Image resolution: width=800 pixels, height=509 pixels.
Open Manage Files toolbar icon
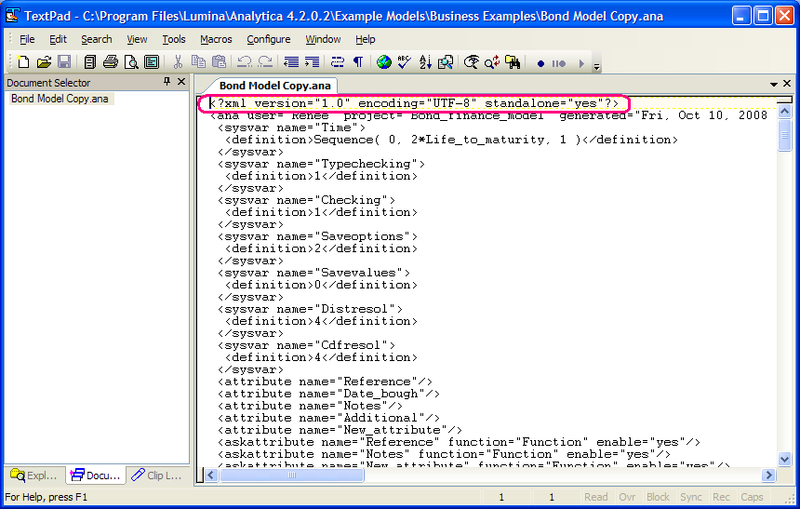[x=90, y=62]
